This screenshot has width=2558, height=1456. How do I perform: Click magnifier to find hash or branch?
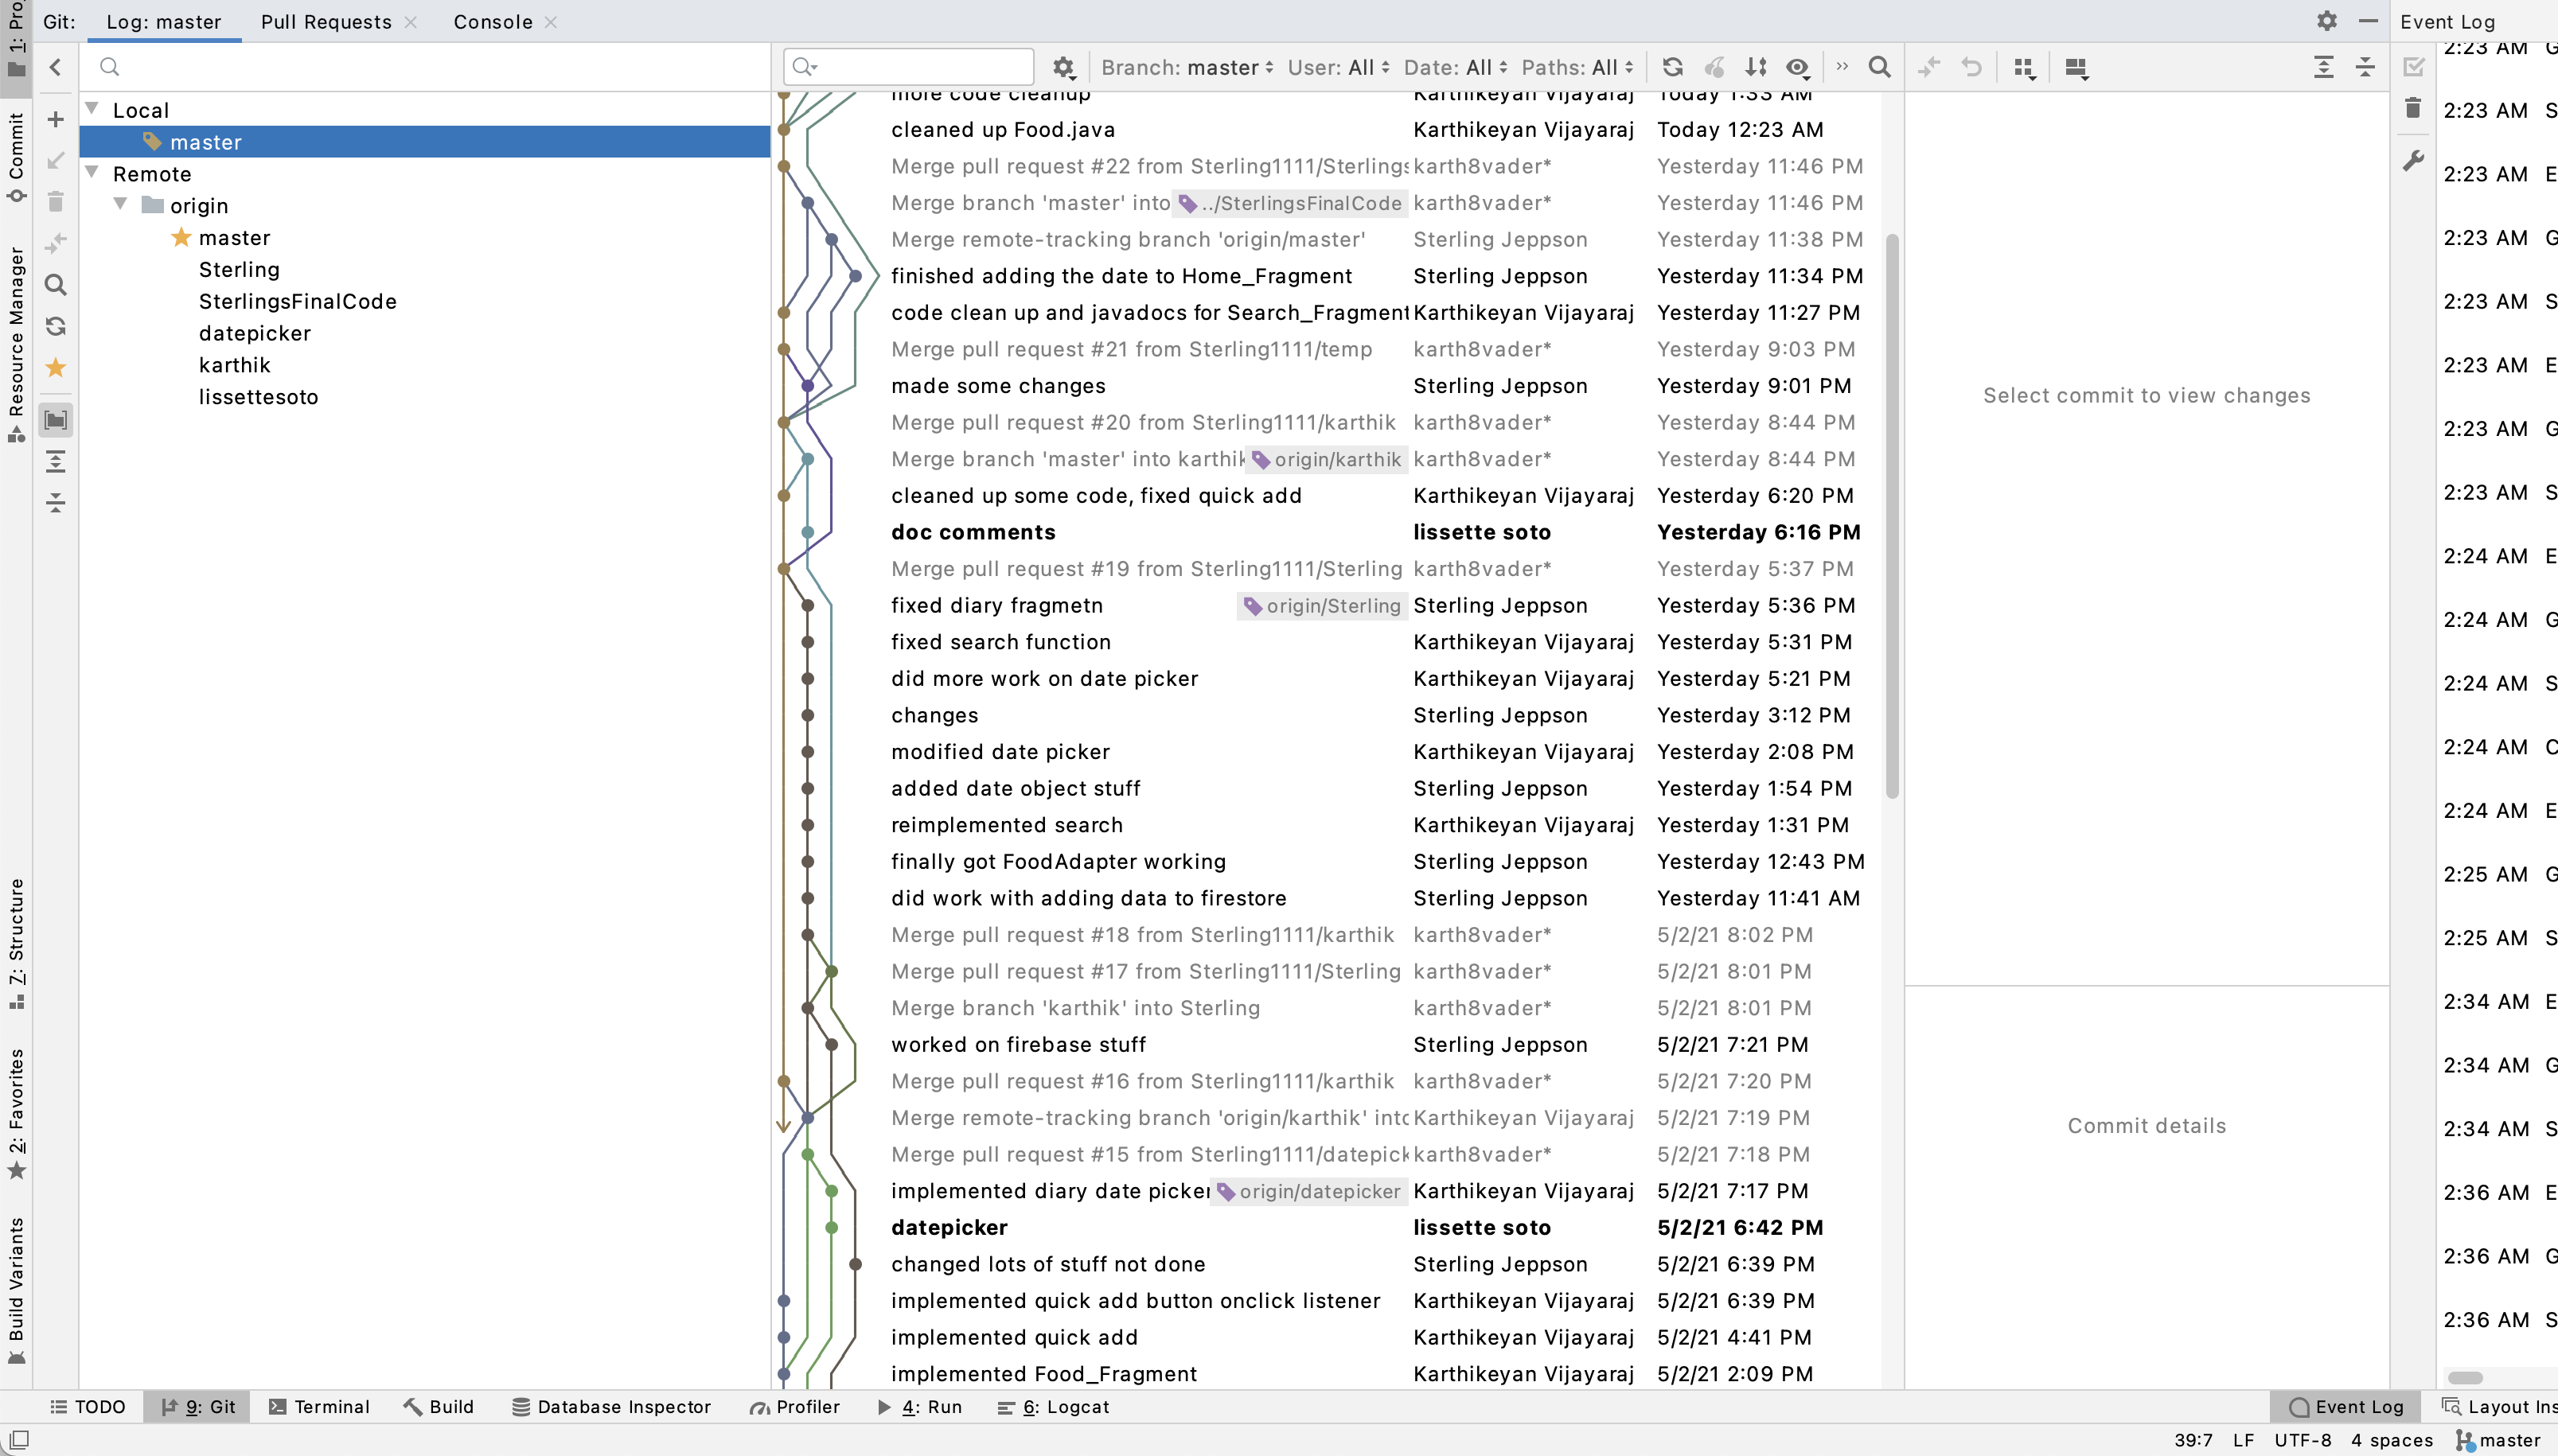[1879, 67]
